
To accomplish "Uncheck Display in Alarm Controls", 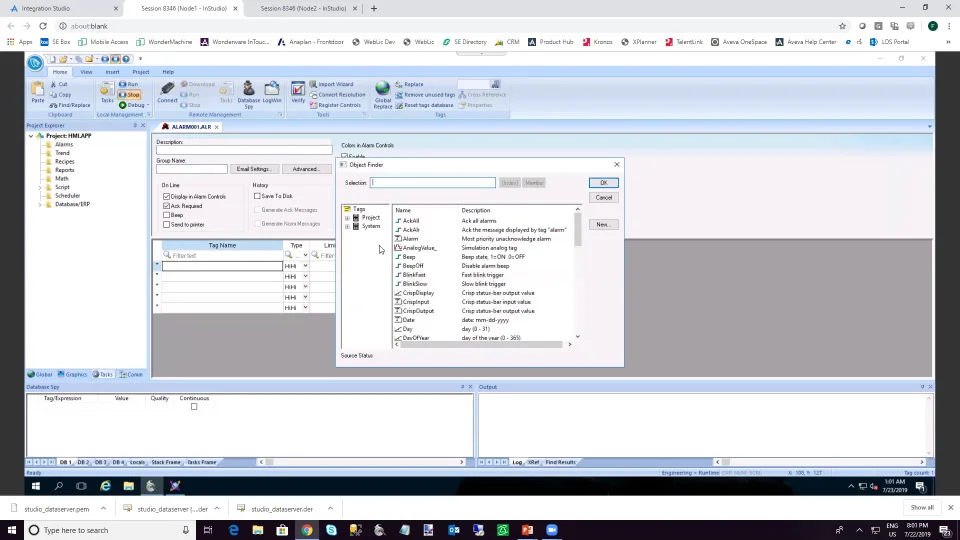I will [x=166, y=197].
